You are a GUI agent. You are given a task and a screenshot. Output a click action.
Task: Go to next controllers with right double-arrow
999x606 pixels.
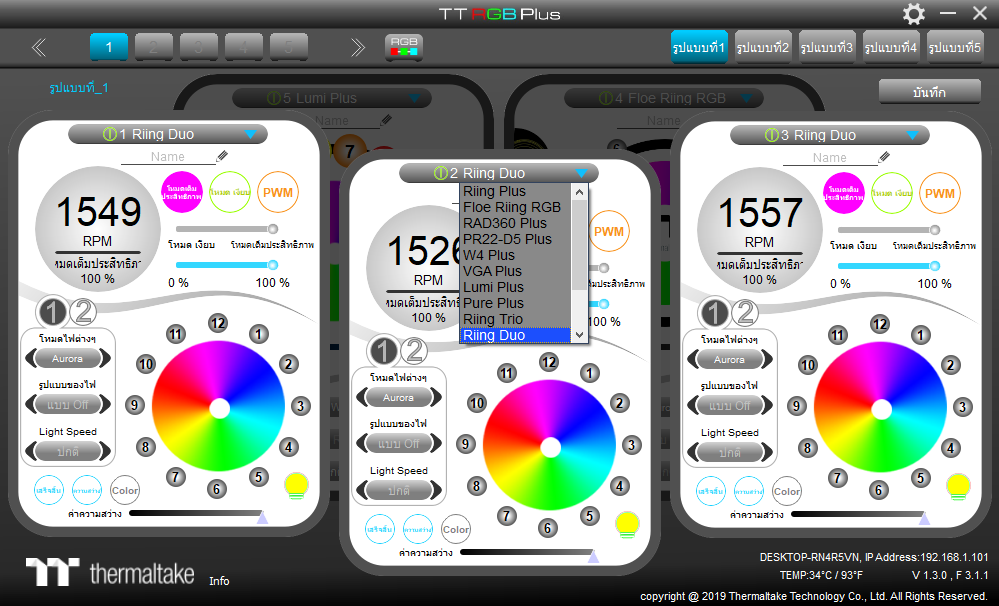[357, 47]
